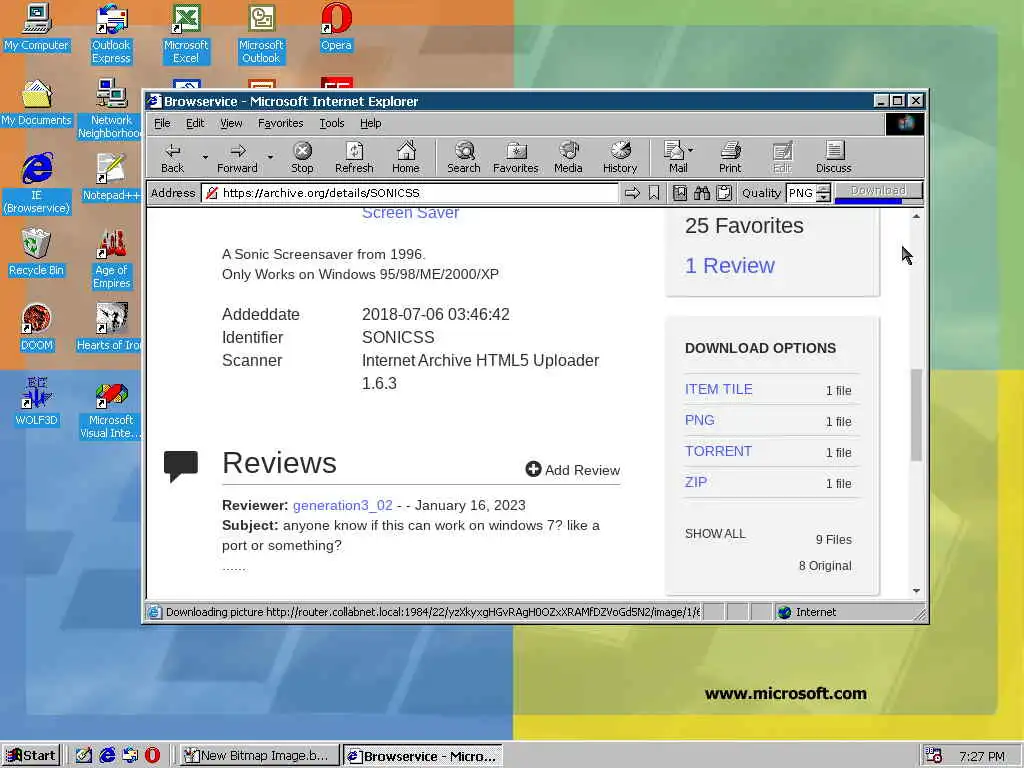Click the ZIP download option
The width and height of the screenshot is (1024, 768).
[696, 482]
